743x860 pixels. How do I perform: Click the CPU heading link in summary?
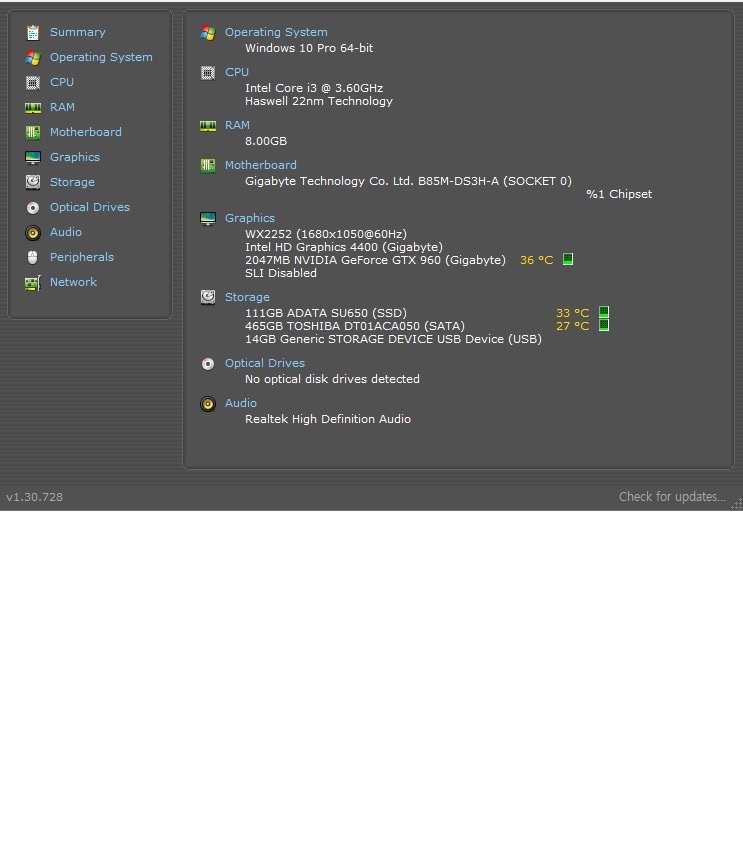pyautogui.click(x=237, y=72)
